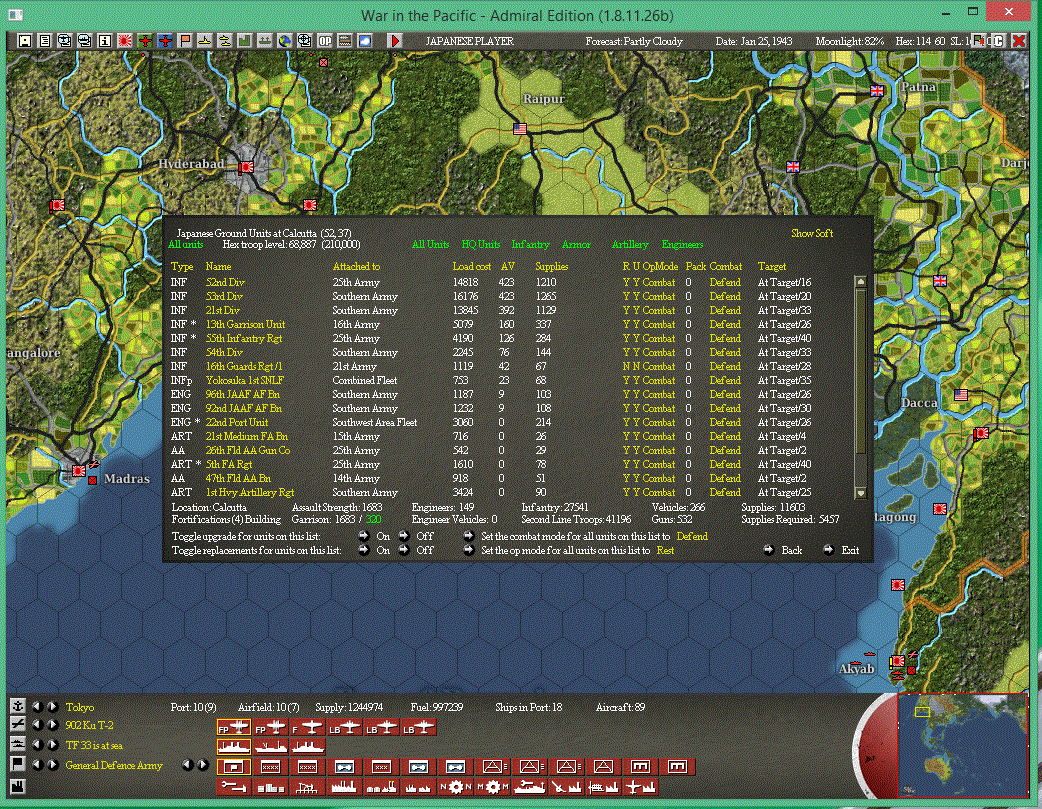The width and height of the screenshot is (1042, 809).
Task: Go to previous base before Tokyo
Action: pos(37,707)
